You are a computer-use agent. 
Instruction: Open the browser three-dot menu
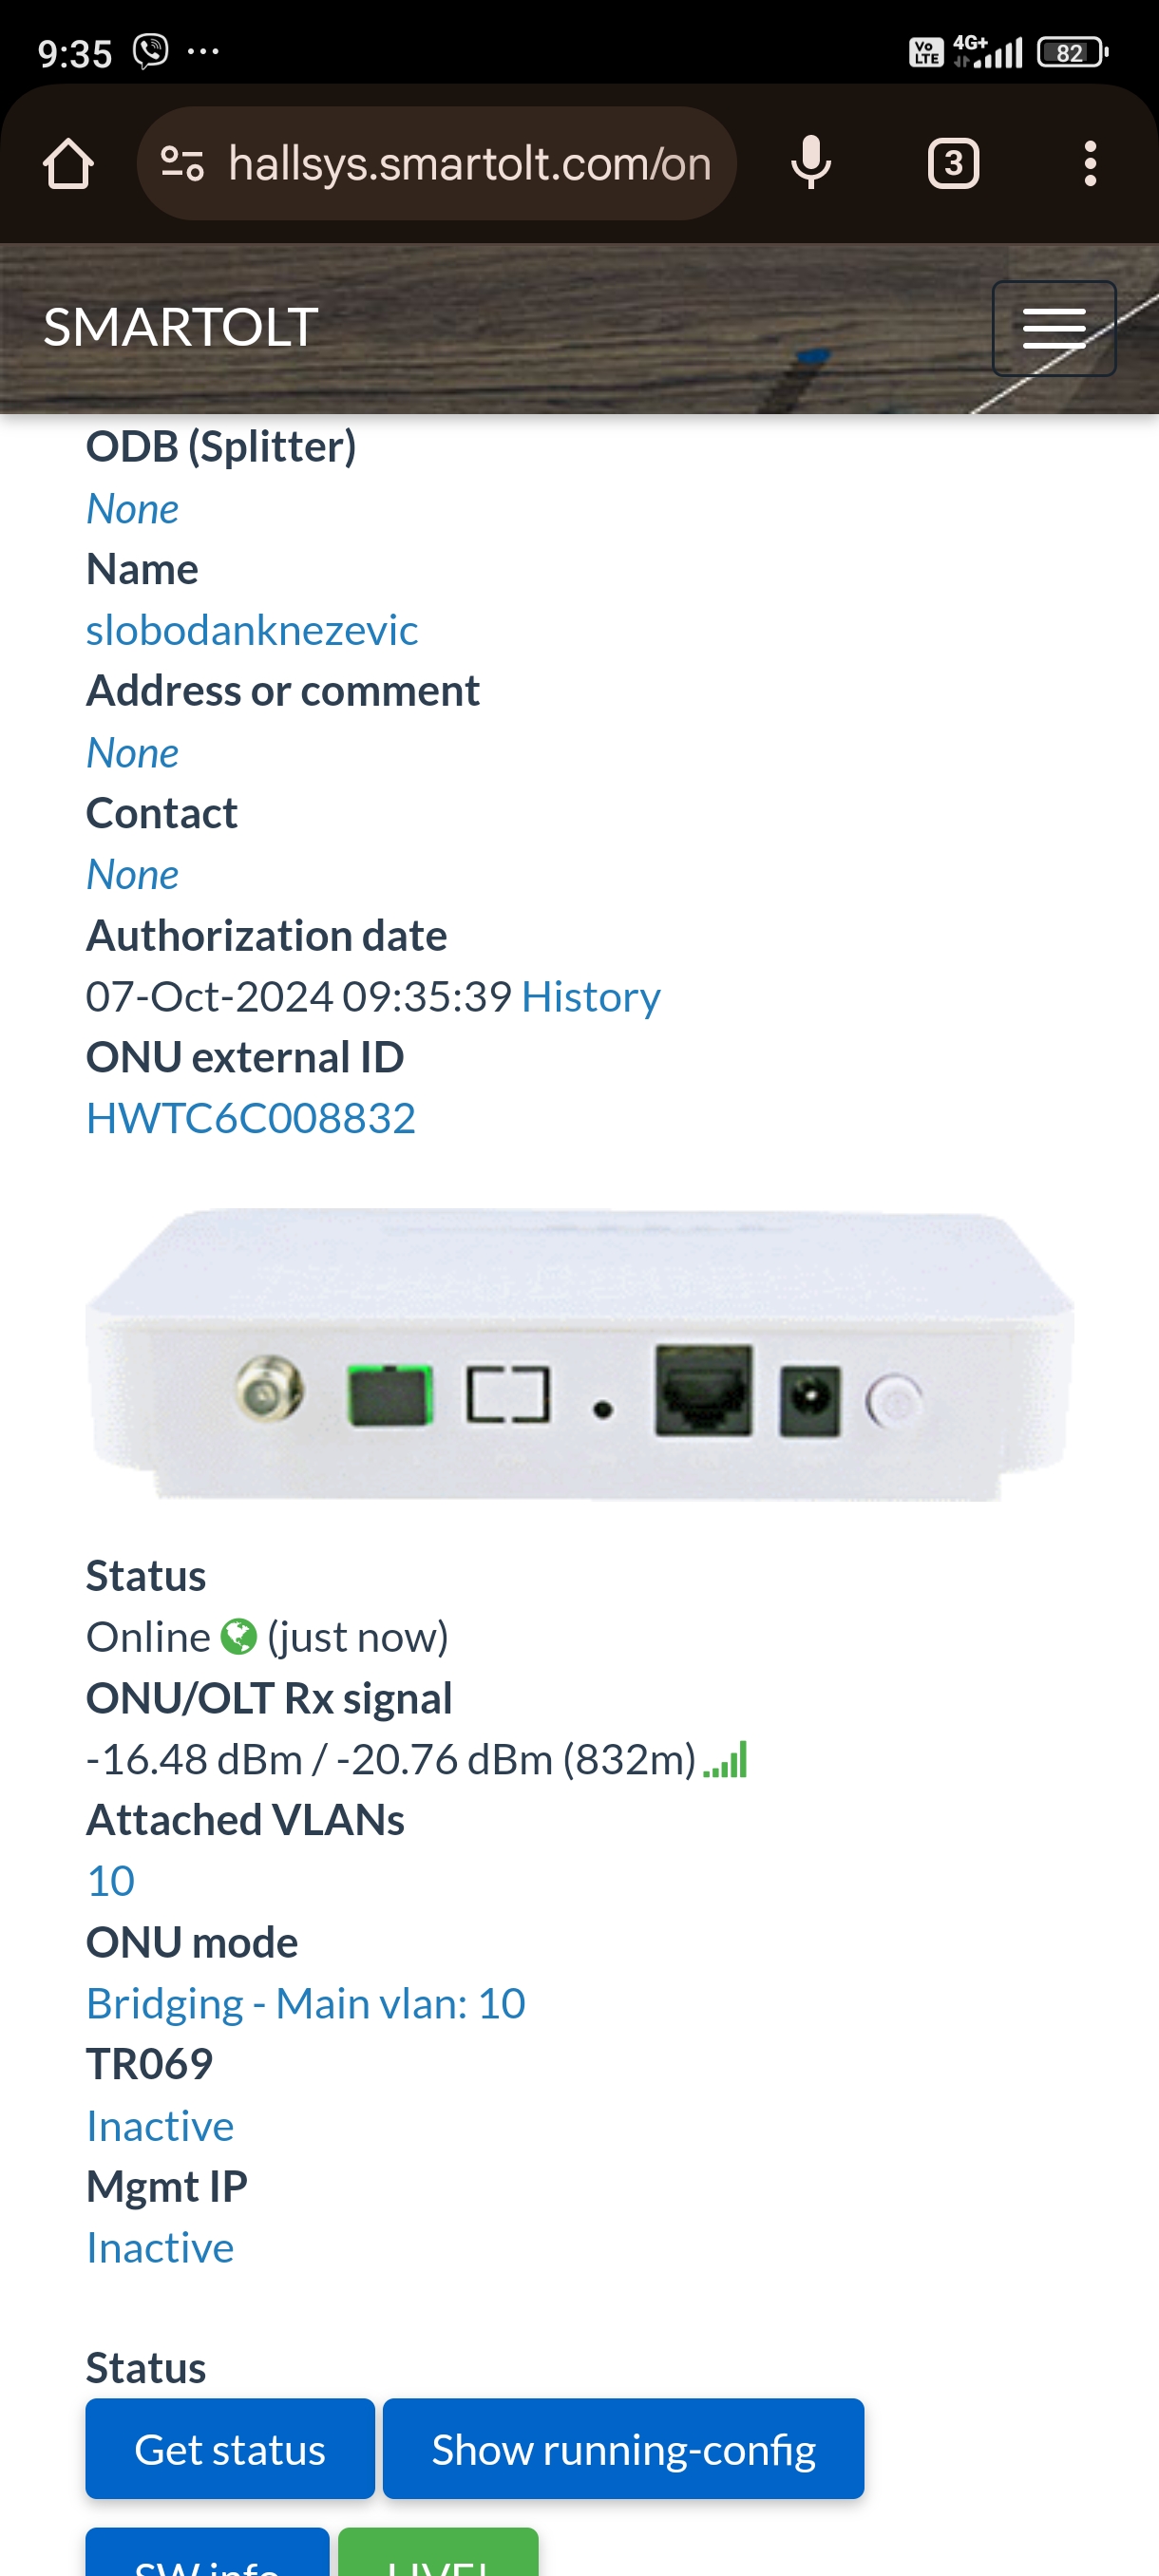coord(1090,163)
